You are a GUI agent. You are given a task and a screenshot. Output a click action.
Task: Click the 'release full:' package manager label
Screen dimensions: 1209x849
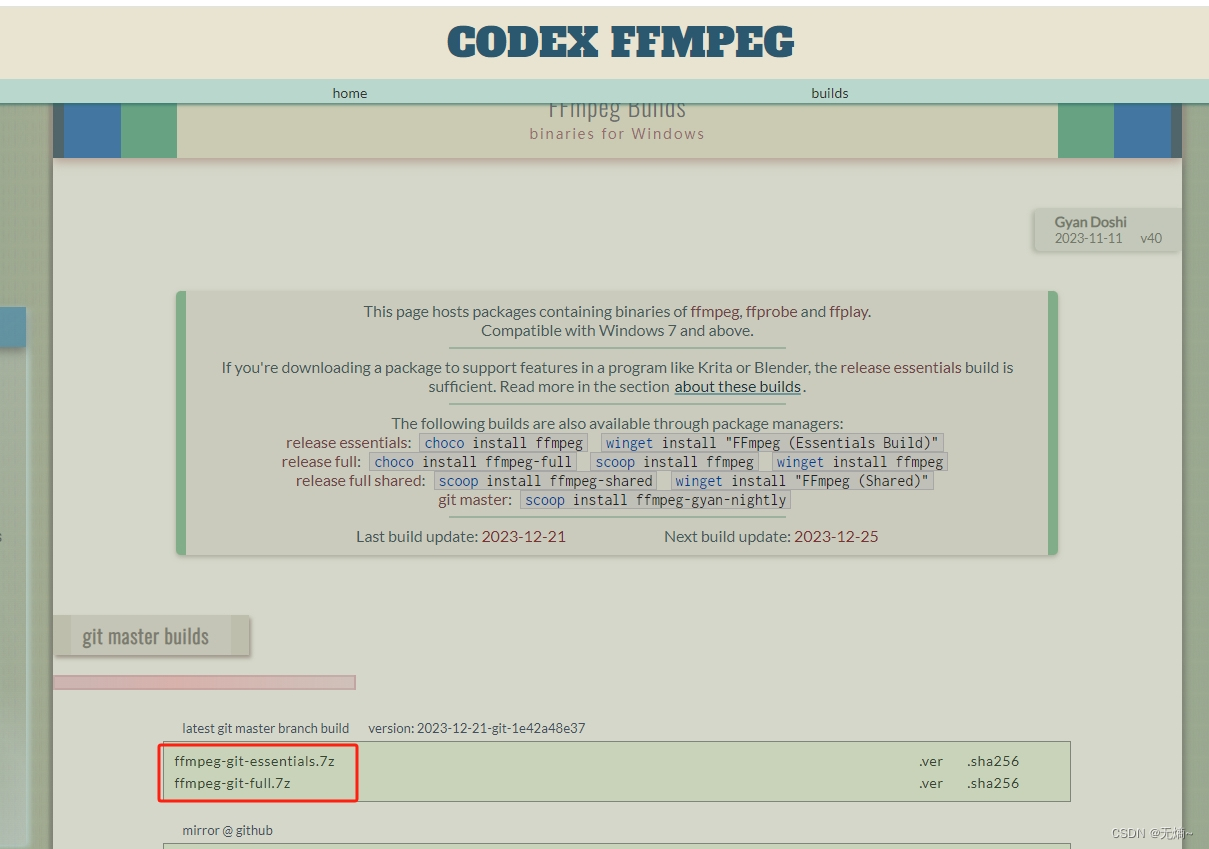pyautogui.click(x=322, y=462)
